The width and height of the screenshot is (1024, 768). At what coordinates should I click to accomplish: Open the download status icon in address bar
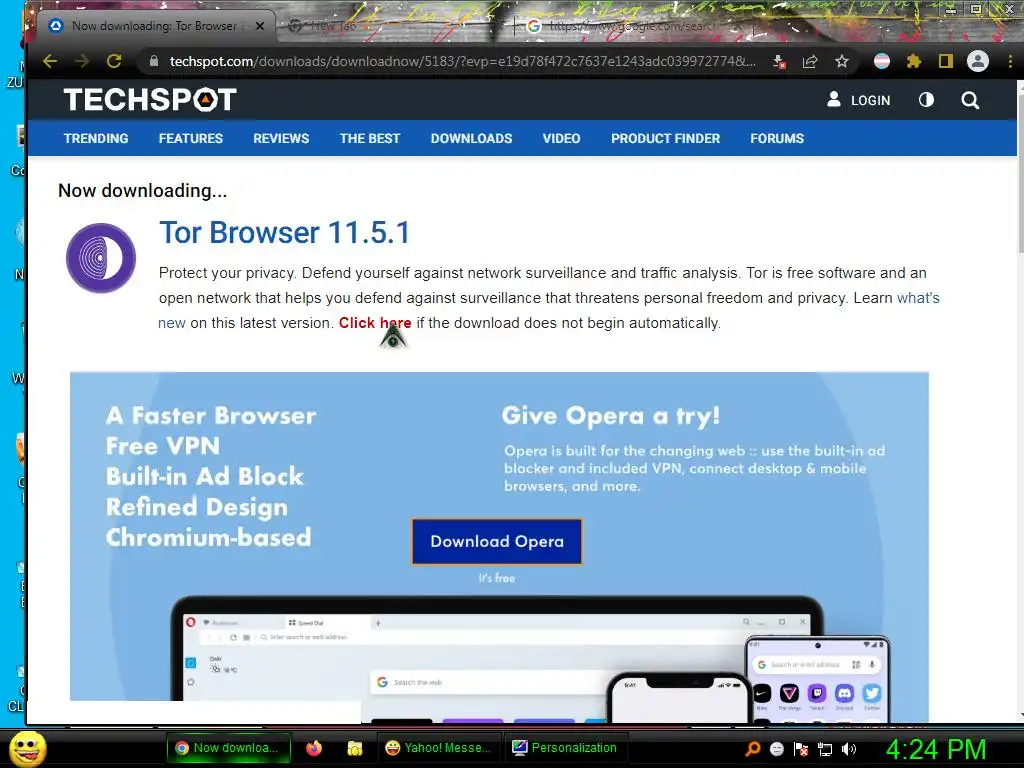[x=778, y=61]
